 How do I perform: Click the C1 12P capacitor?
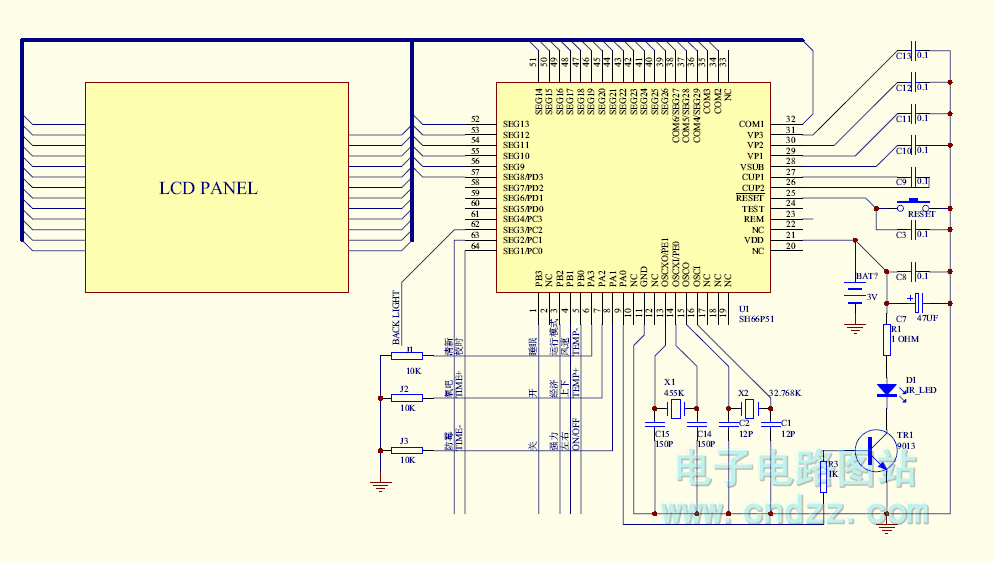pos(771,424)
